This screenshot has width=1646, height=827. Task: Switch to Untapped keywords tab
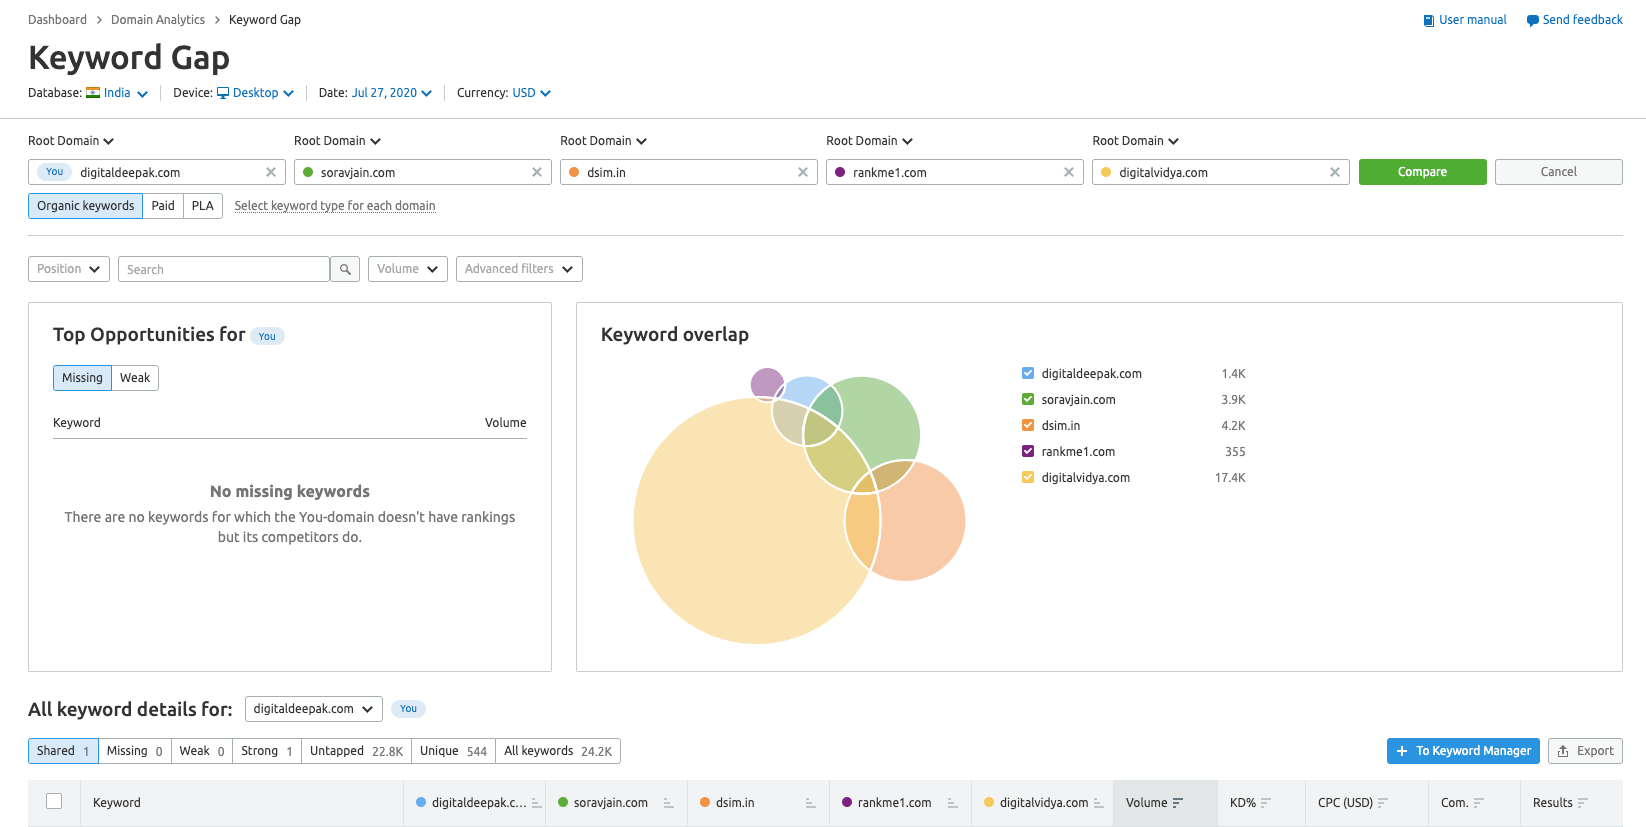tap(356, 751)
